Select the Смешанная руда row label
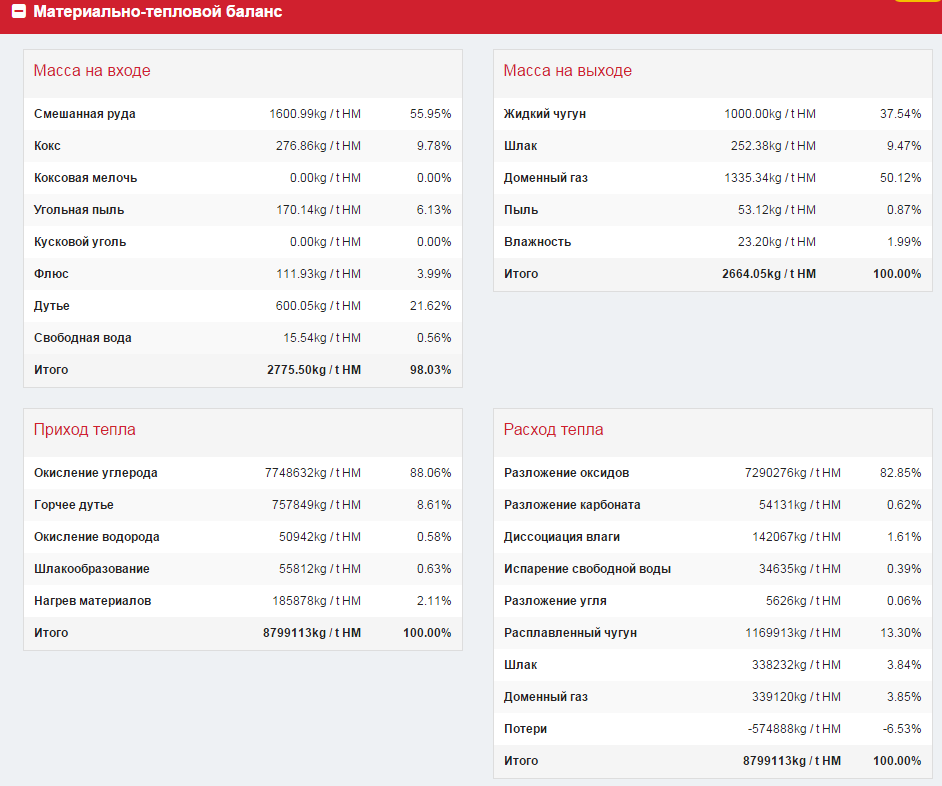The height and width of the screenshot is (786, 942). [85, 114]
